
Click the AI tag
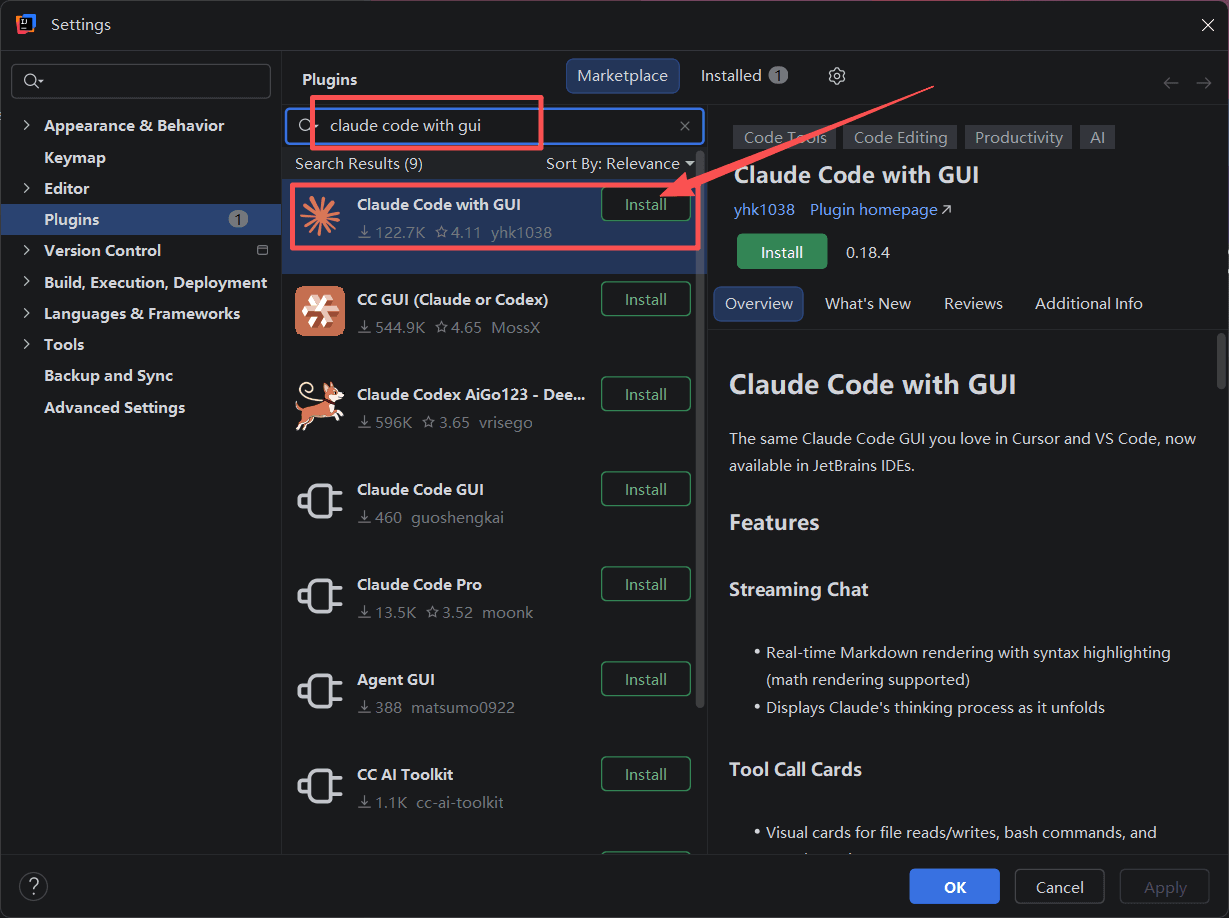1097,138
